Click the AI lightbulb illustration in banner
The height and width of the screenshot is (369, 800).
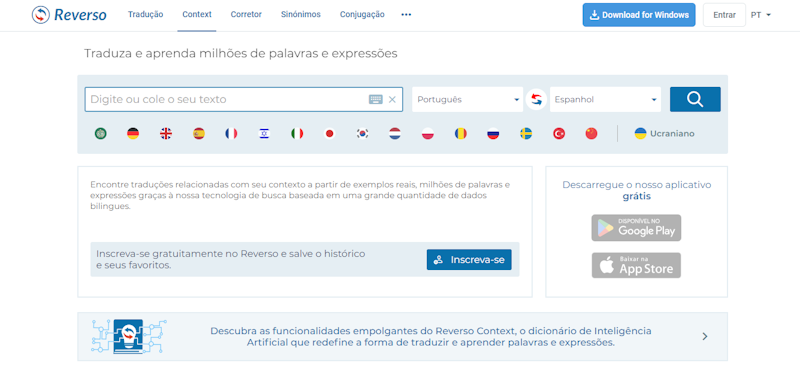129,336
